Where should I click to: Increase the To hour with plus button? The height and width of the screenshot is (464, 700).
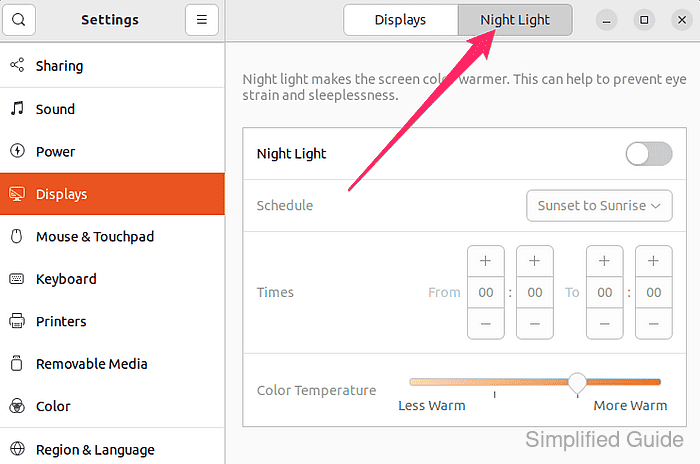pos(604,261)
